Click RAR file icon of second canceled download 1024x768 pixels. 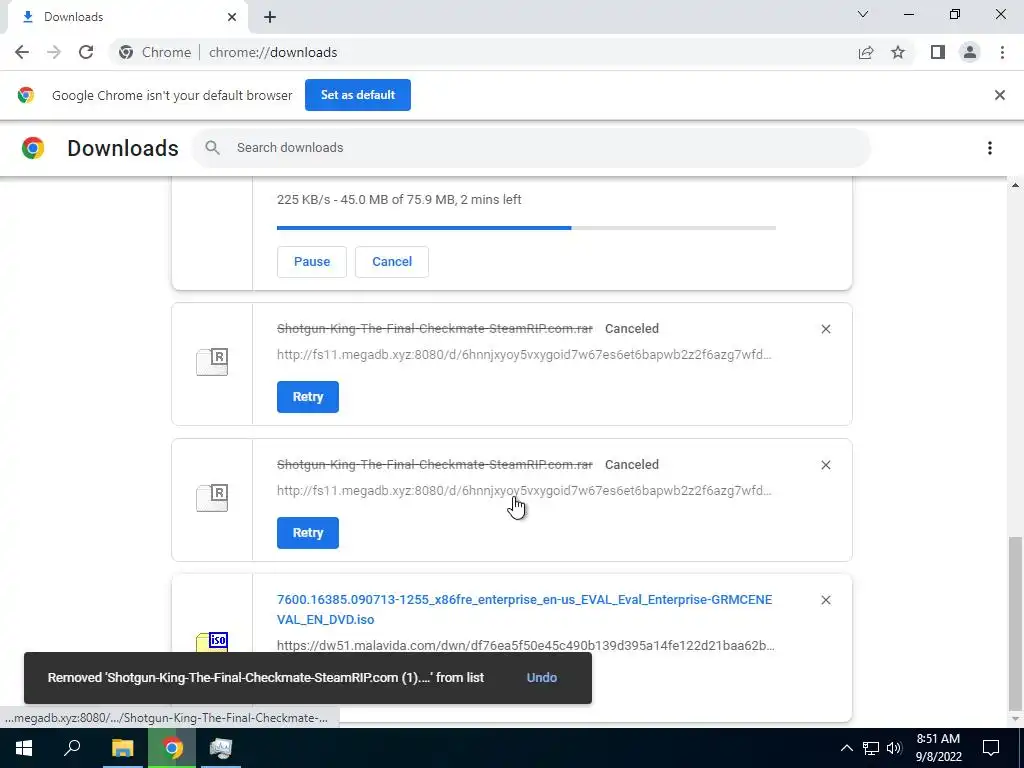212,498
